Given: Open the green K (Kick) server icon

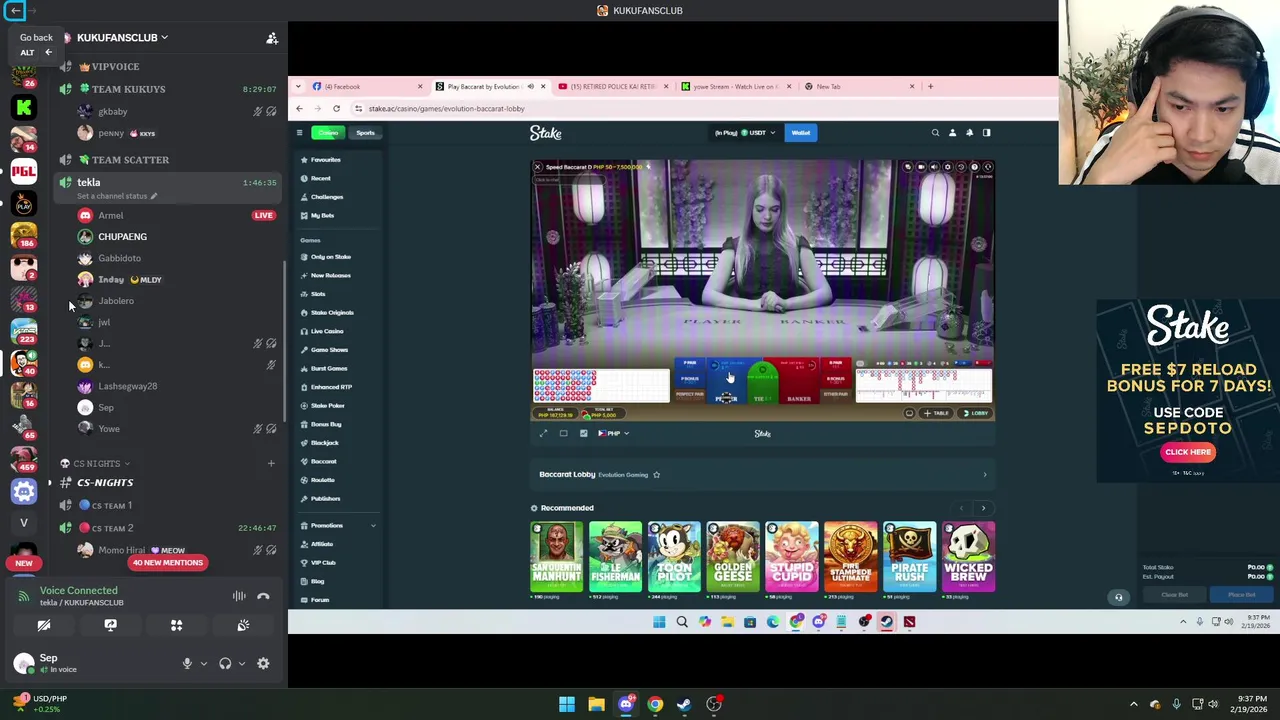Looking at the screenshot, I should (24, 107).
